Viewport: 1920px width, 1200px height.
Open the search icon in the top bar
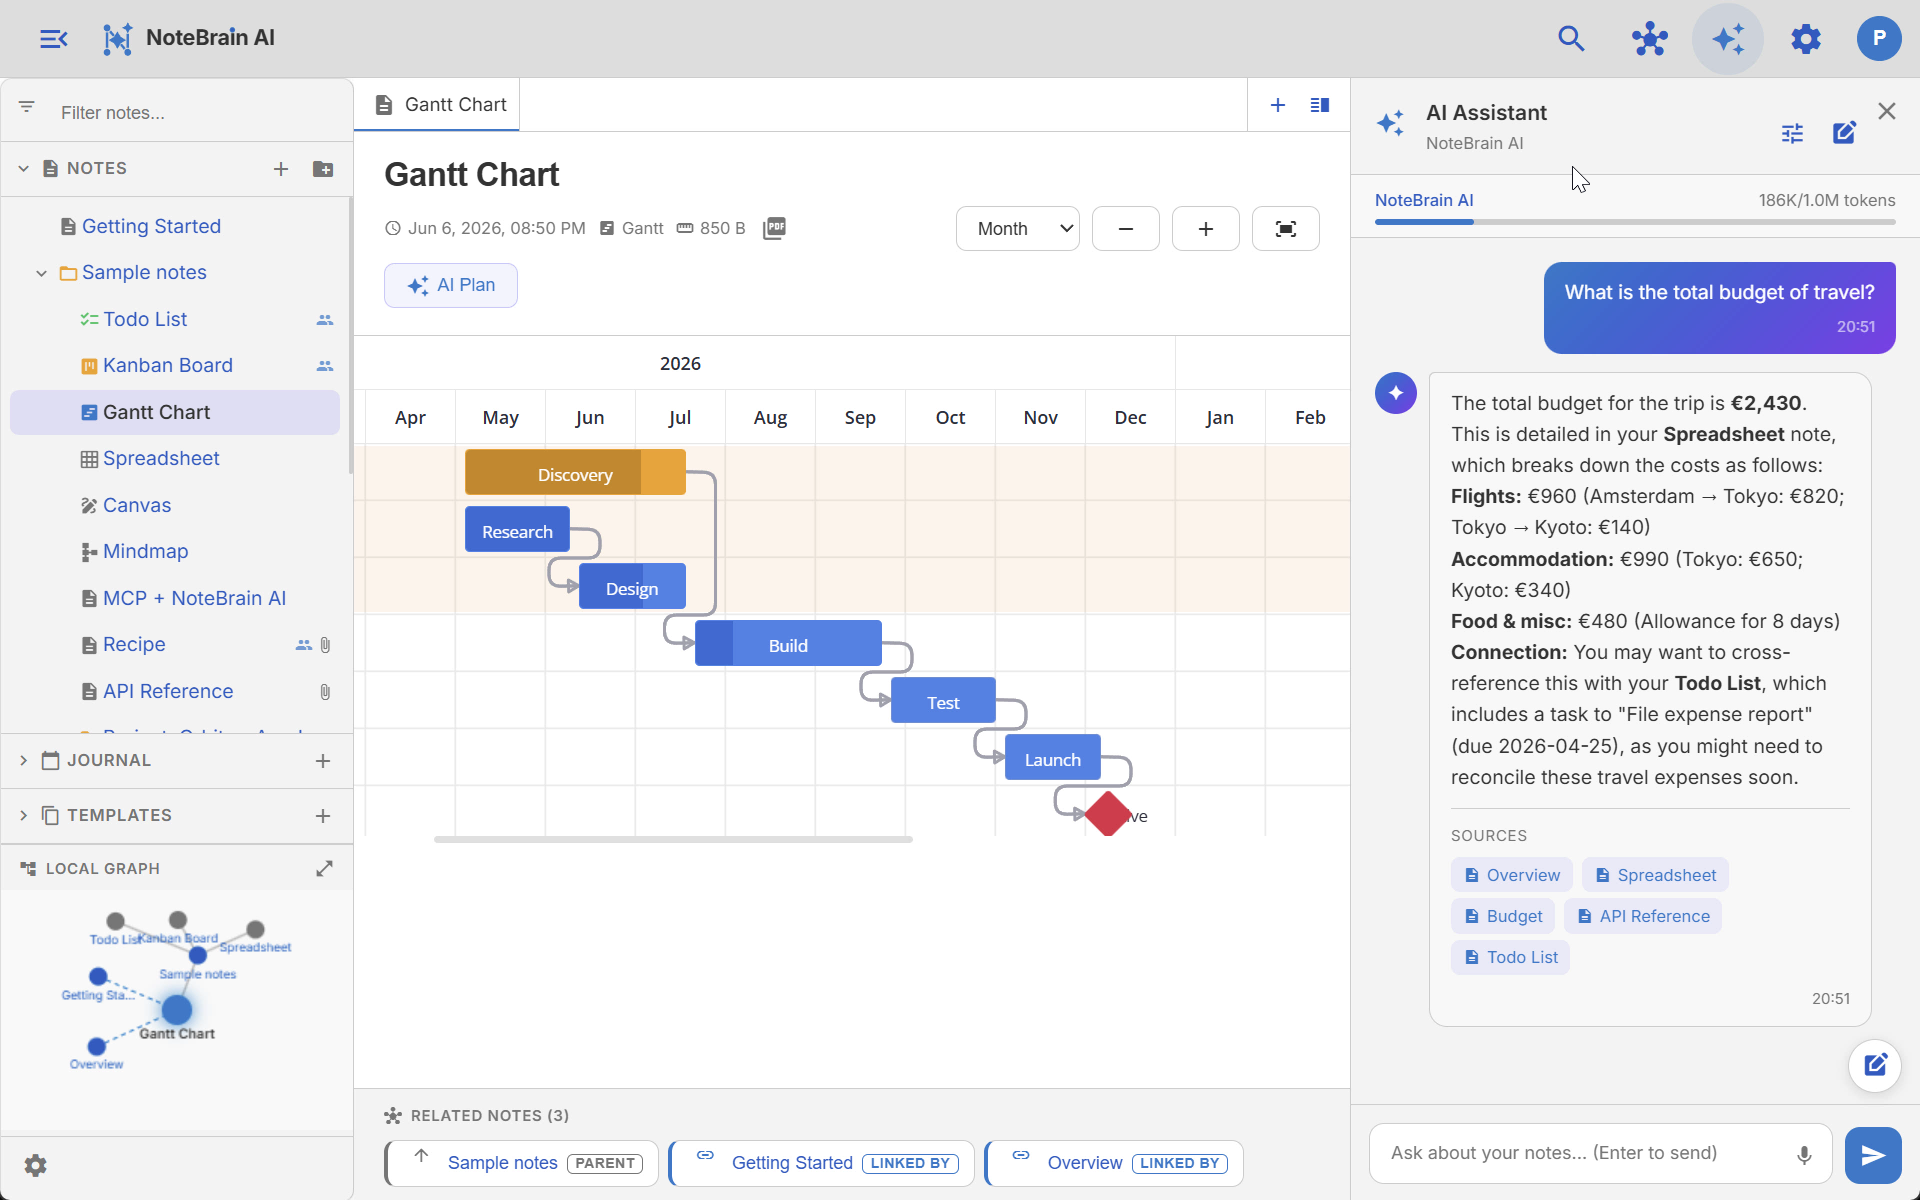pos(1571,39)
